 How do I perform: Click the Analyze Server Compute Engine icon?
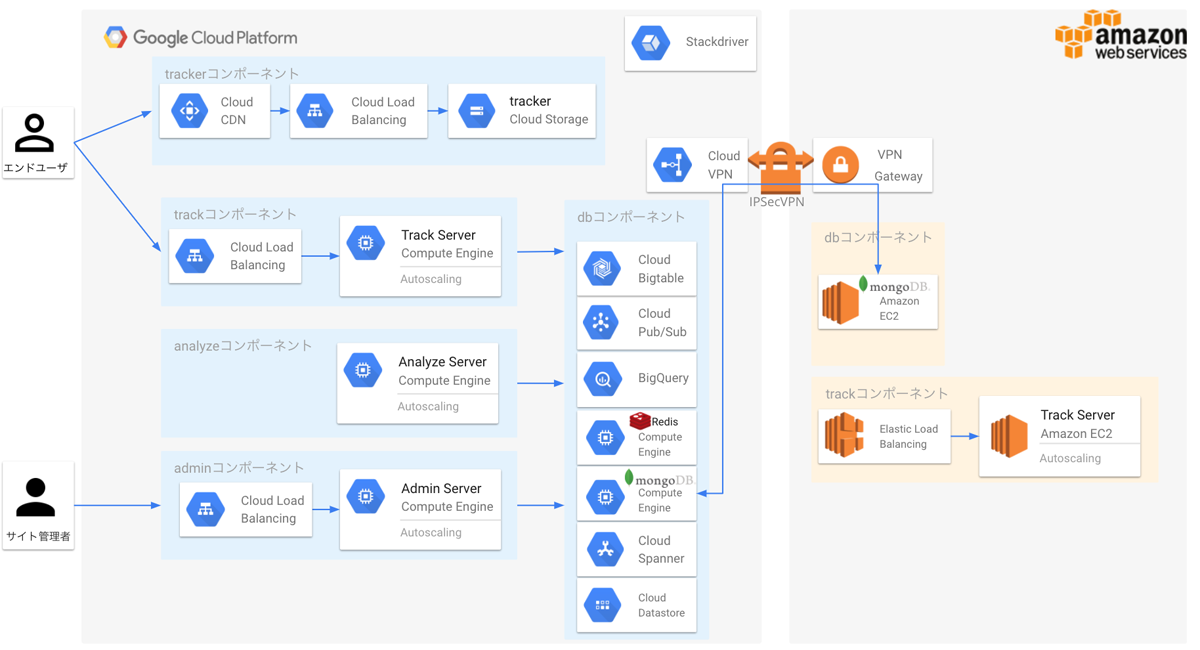[x=363, y=369]
